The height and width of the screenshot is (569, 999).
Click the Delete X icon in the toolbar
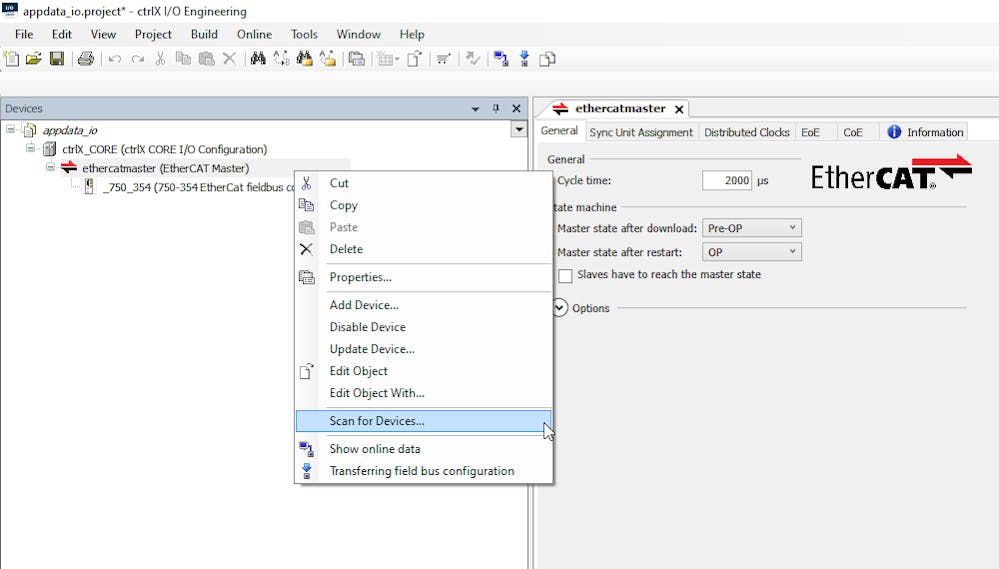pos(229,59)
